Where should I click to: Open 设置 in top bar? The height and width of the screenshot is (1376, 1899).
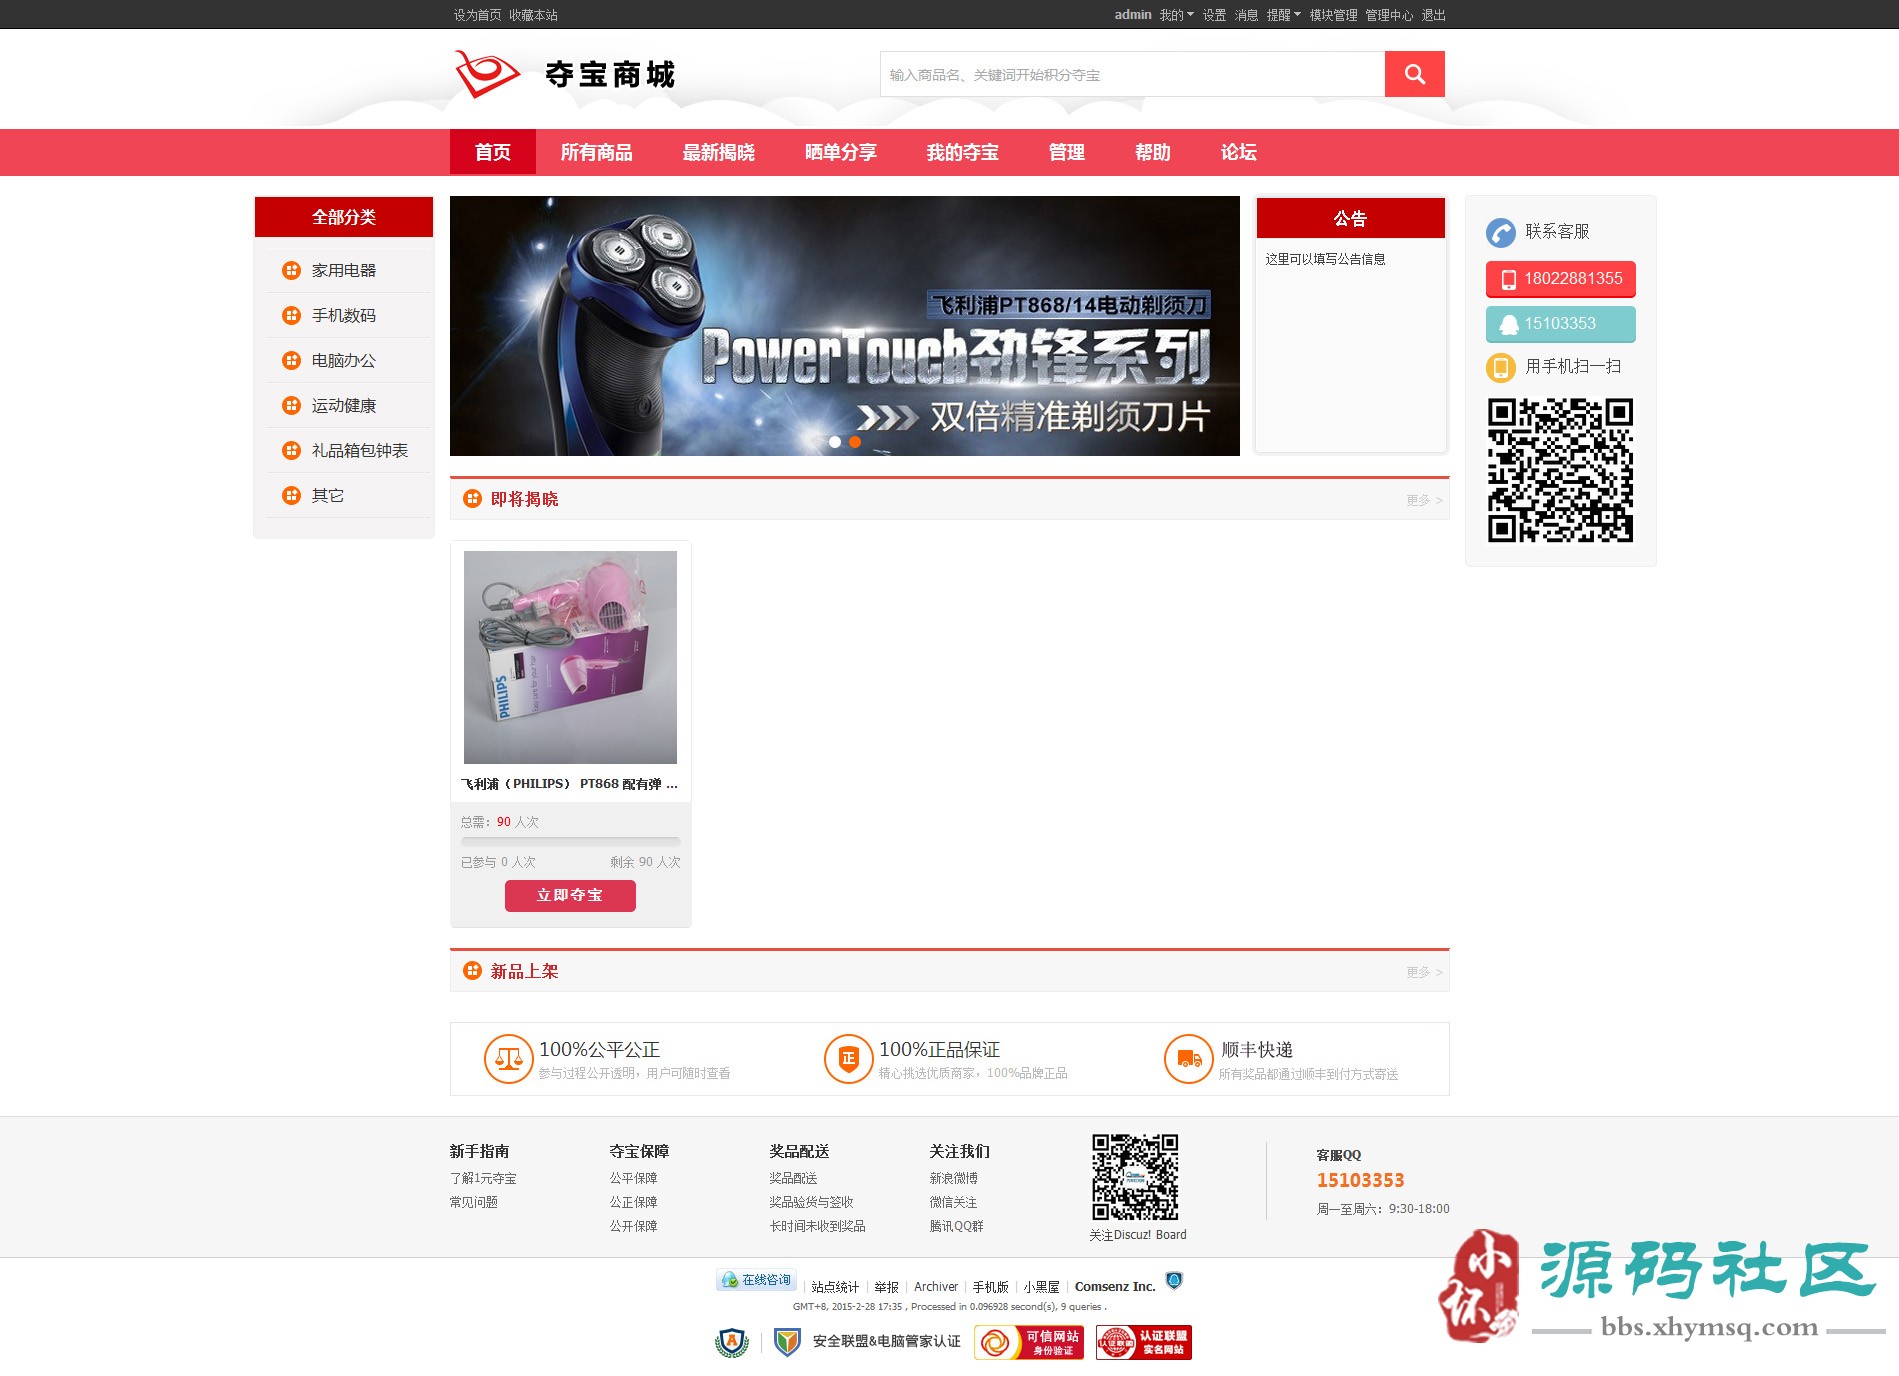[1214, 15]
